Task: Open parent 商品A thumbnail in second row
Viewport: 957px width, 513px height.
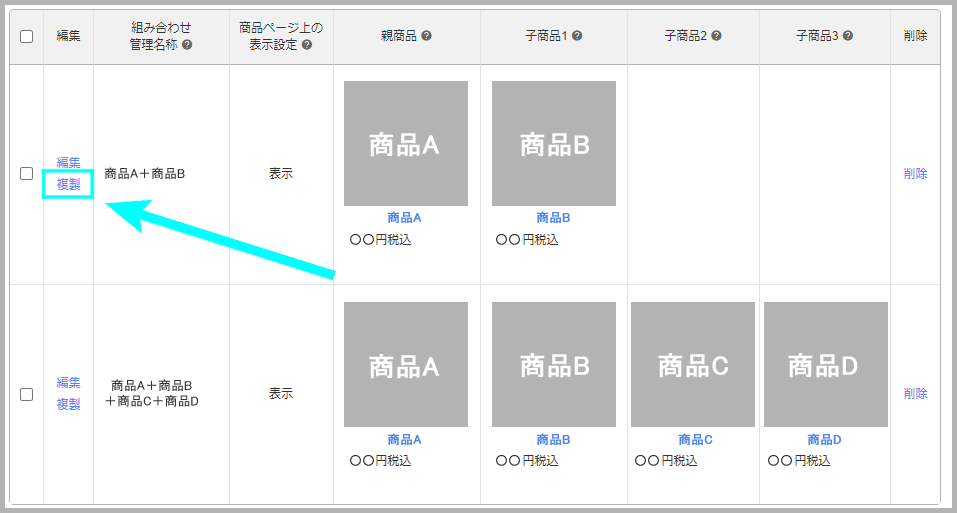Action: (406, 364)
